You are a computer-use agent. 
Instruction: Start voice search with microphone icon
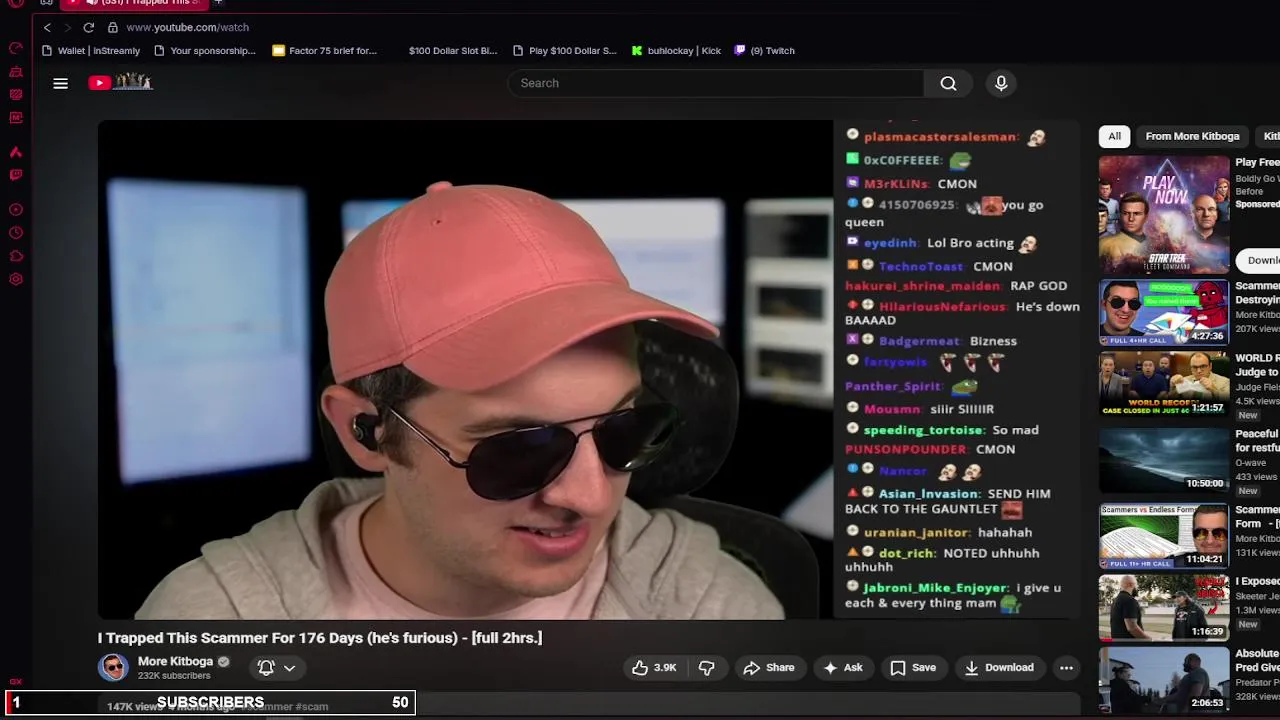1001,83
